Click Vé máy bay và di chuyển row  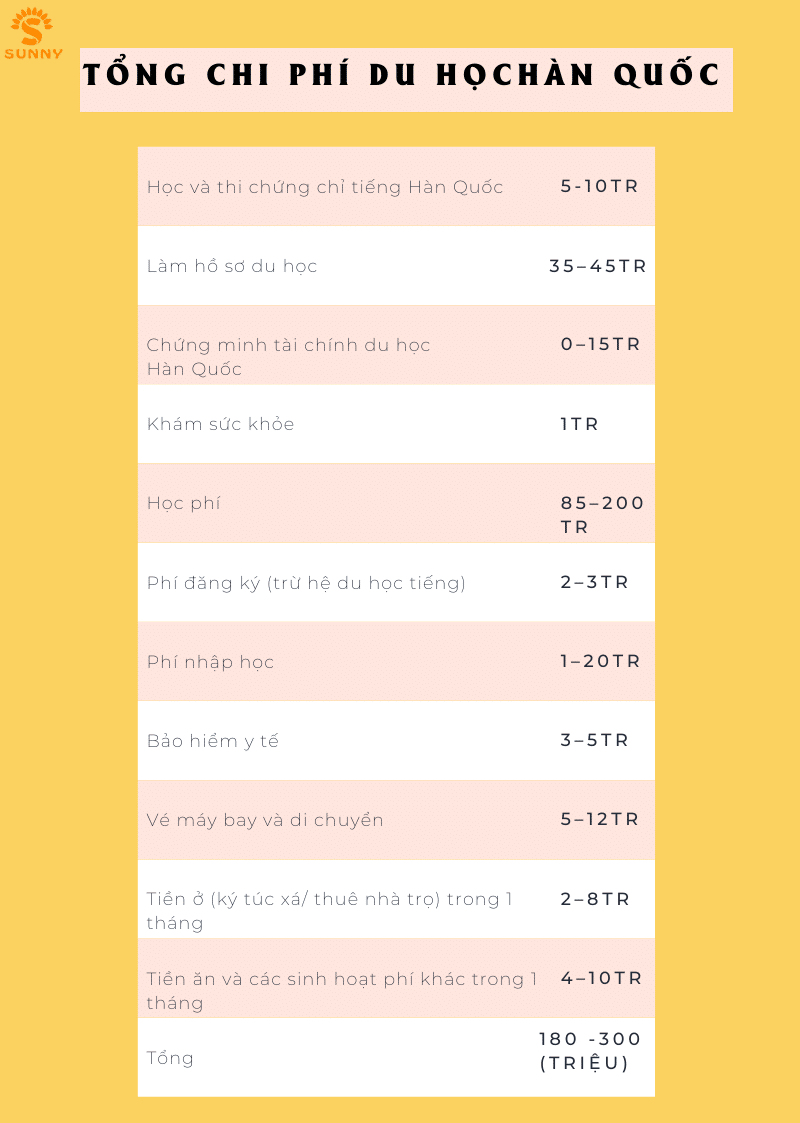pyautogui.click(x=396, y=819)
